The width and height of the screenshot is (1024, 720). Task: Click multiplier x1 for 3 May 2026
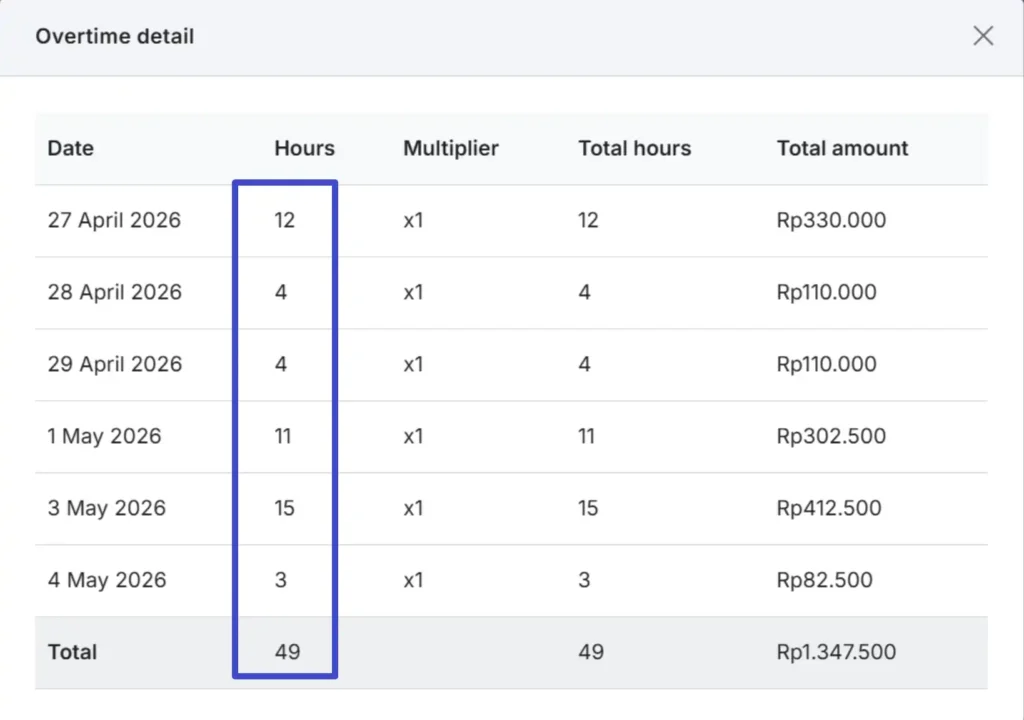pos(413,508)
